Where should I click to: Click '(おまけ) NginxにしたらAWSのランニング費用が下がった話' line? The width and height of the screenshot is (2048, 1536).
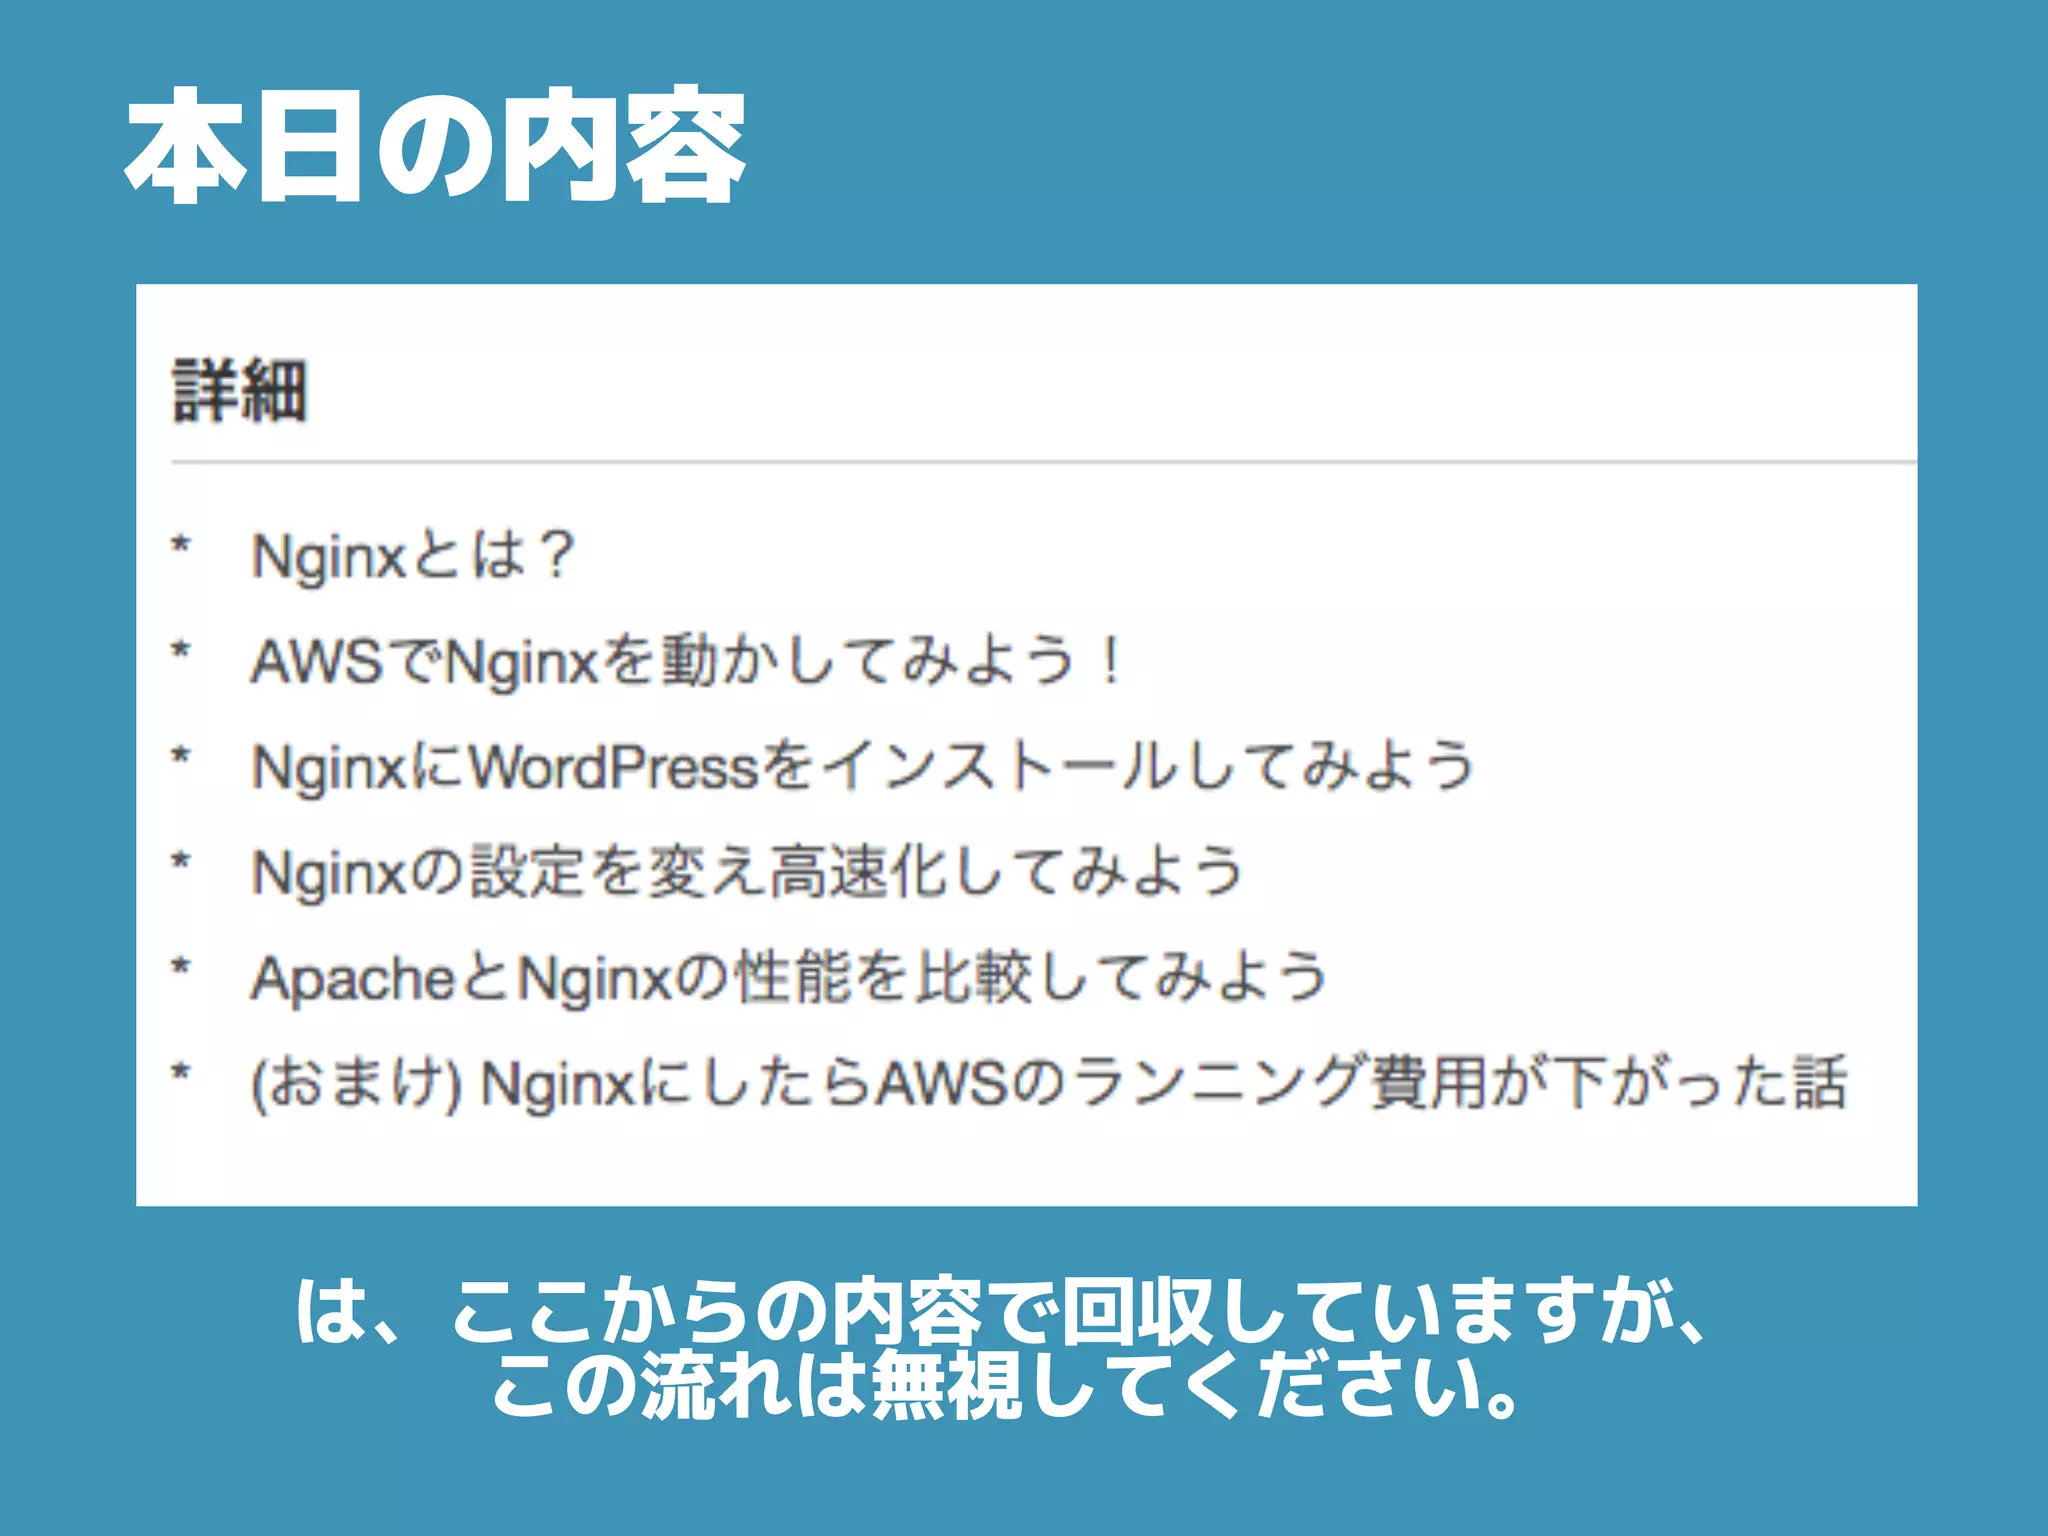1049,1083
